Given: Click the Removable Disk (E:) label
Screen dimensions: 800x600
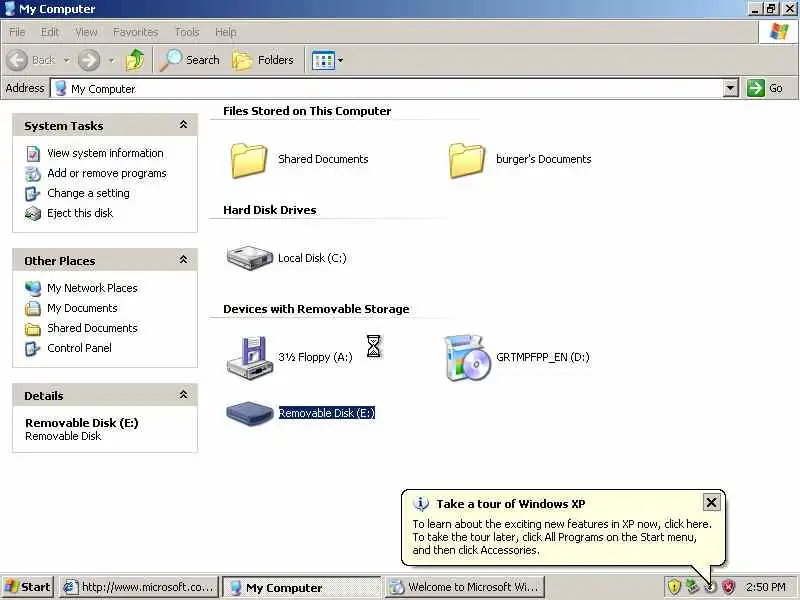Looking at the screenshot, I should (327, 413).
